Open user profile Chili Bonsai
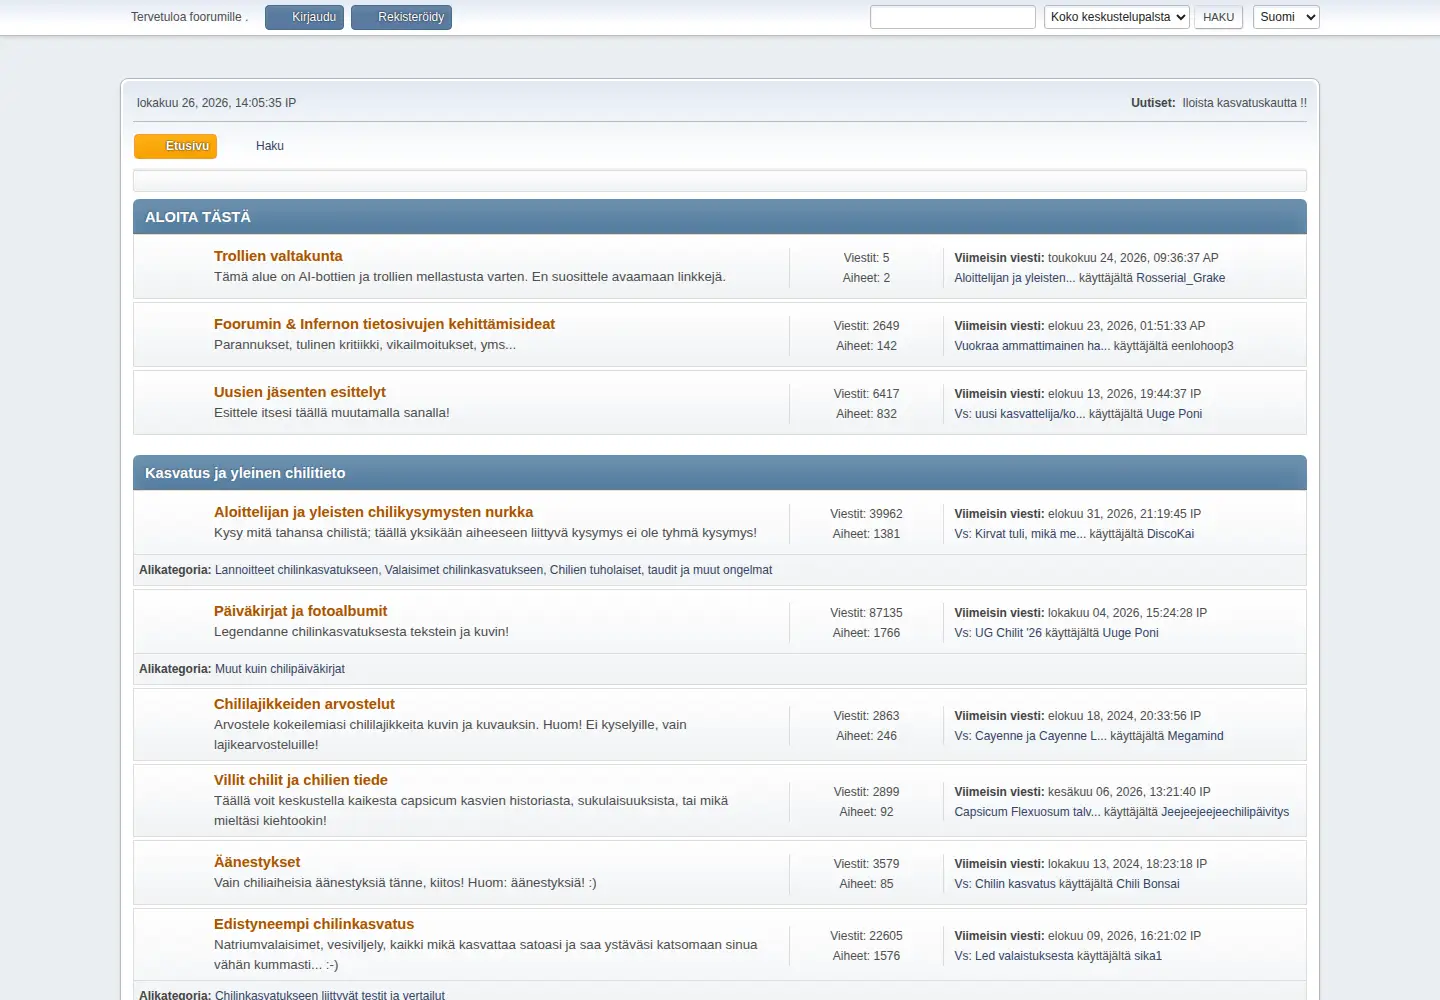Screen dimensions: 1440x1000 (1148, 884)
